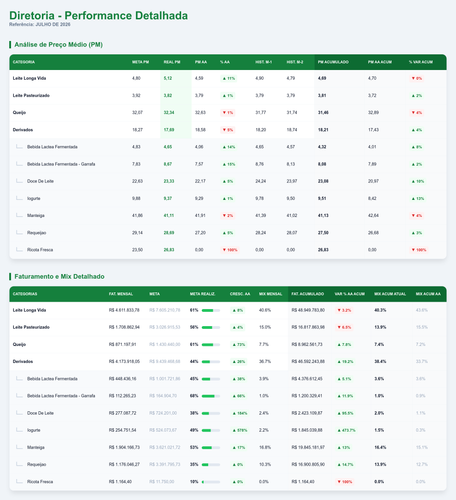Click 'Leite Pasteurizado' in the Faturamento table
456x500 pixels.
pos(31,327)
